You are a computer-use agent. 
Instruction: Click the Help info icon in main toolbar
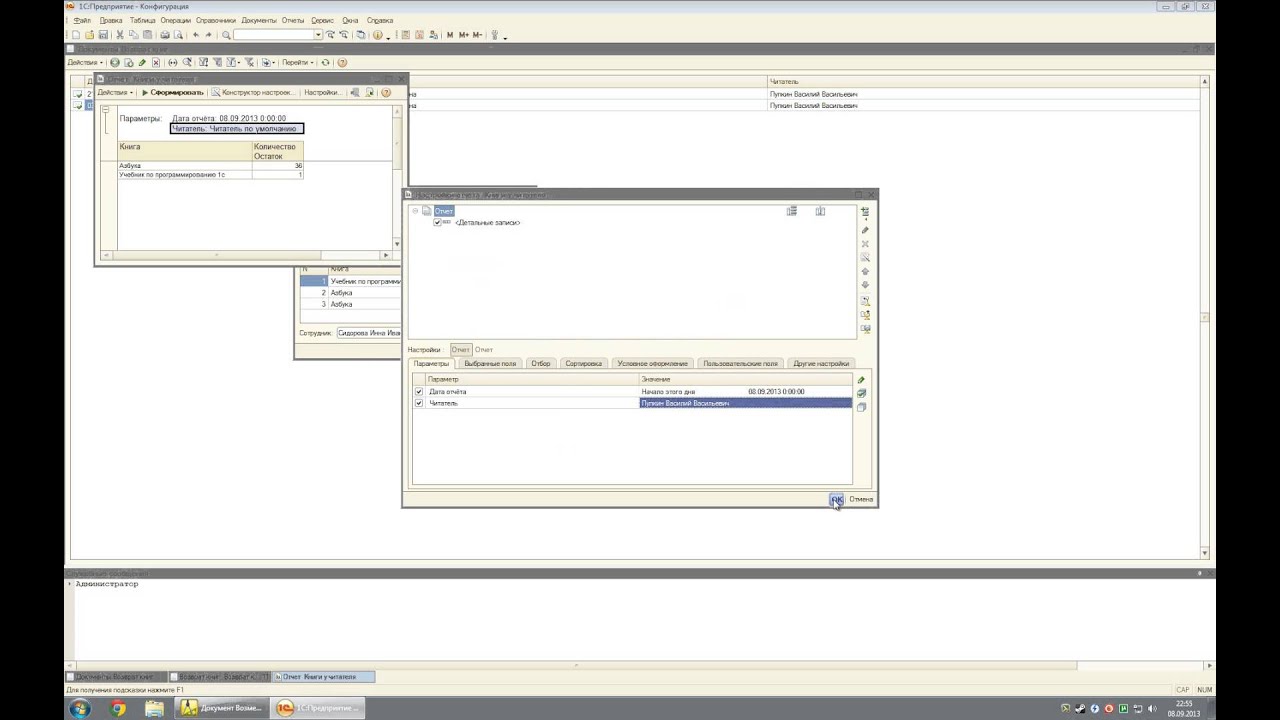[377, 35]
